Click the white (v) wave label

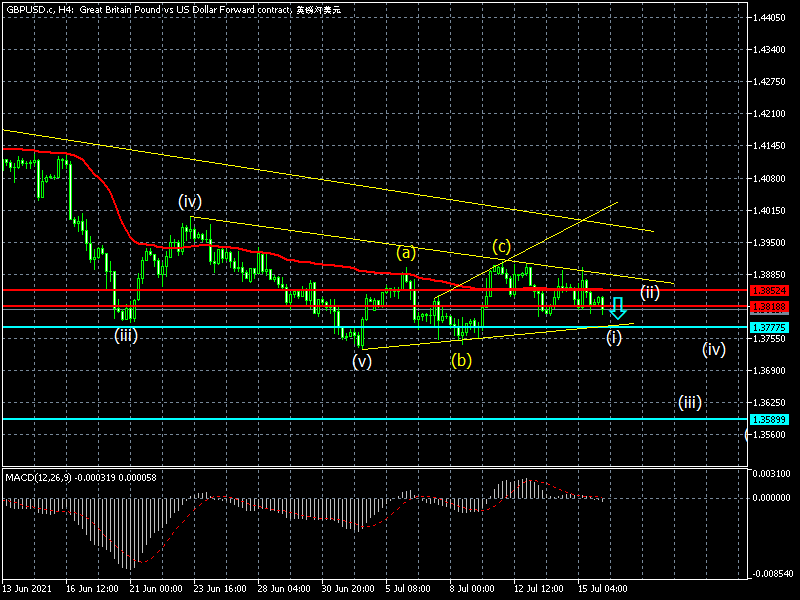pos(361,362)
